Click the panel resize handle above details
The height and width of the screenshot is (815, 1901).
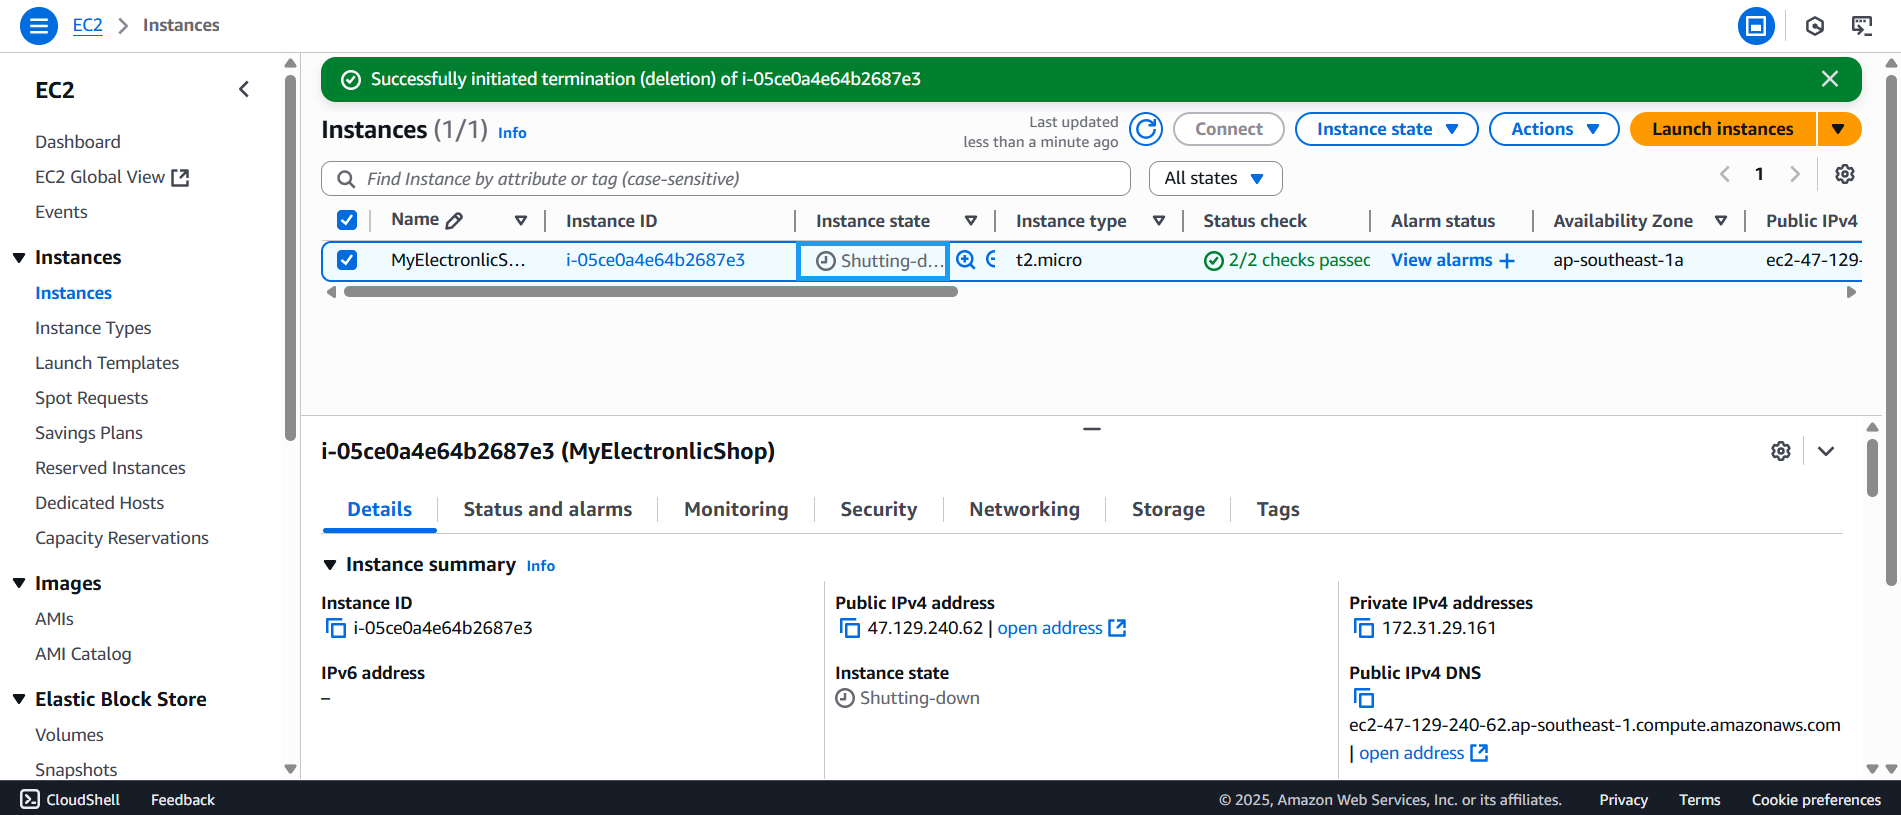click(x=1092, y=429)
